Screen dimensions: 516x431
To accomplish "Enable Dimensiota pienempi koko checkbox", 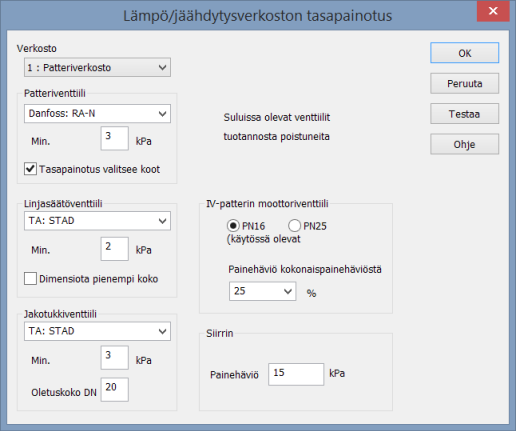I will tap(30, 279).
